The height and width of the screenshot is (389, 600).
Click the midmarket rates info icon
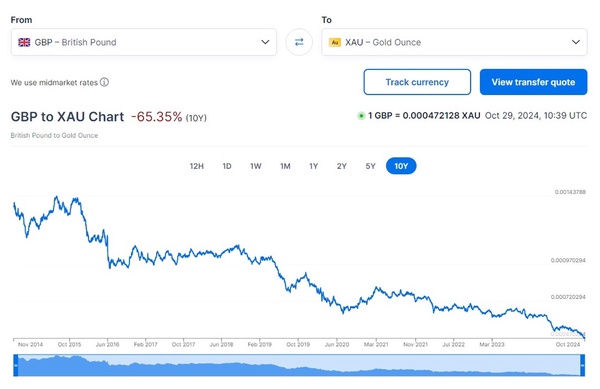[104, 82]
